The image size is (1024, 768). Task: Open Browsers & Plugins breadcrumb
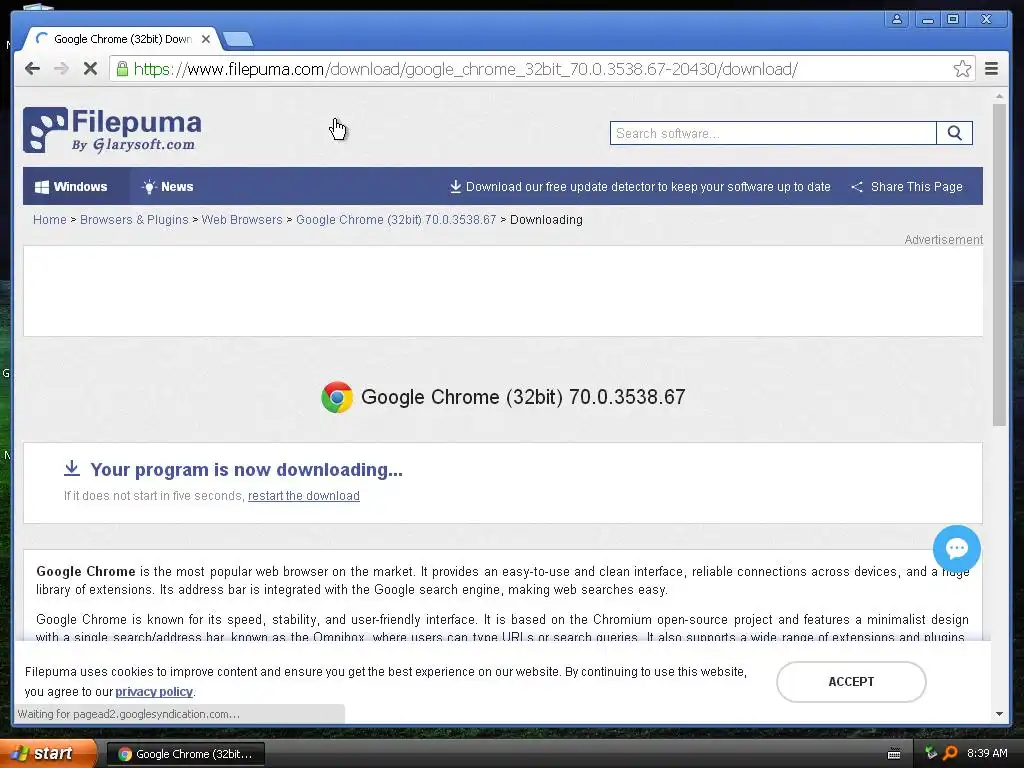(x=134, y=220)
